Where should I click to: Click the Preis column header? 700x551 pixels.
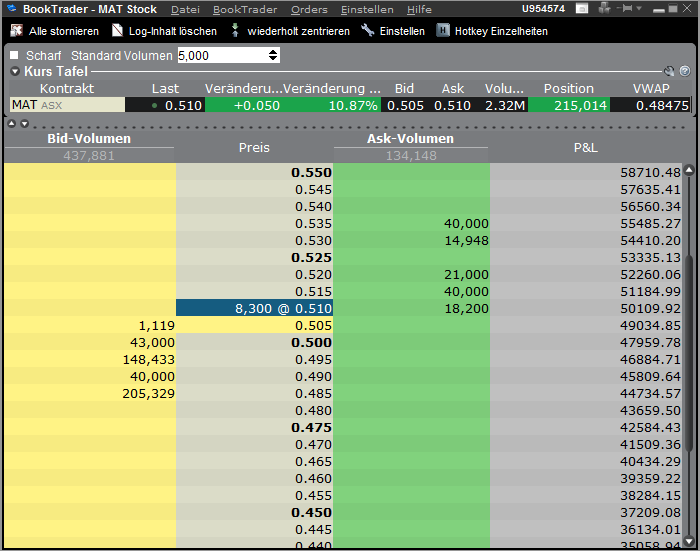point(254,147)
